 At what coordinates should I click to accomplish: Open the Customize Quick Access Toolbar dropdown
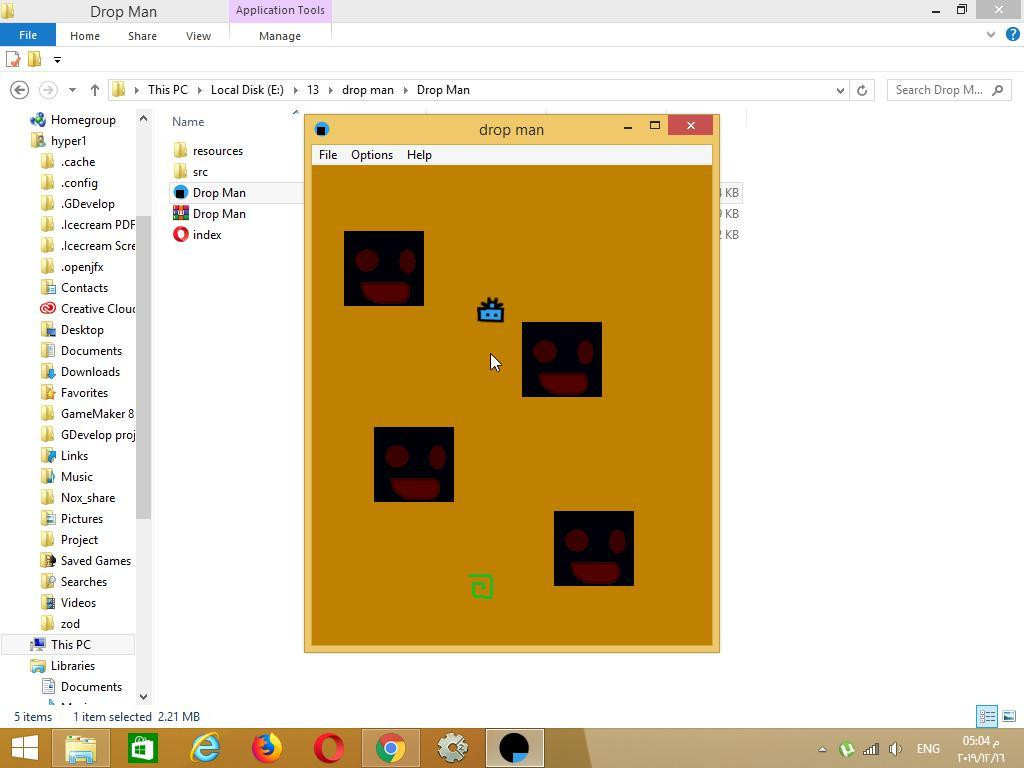click(57, 60)
